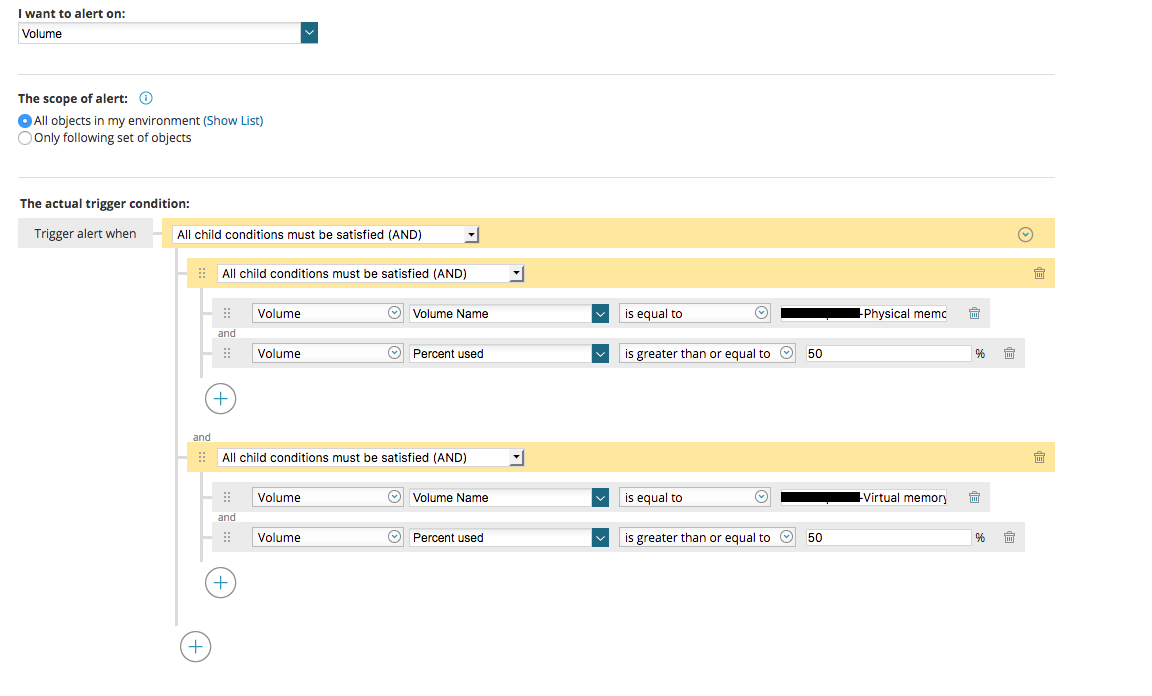The image size is (1152, 696).
Task: Grab drag handle of second group's Percent used row
Action: click(227, 537)
